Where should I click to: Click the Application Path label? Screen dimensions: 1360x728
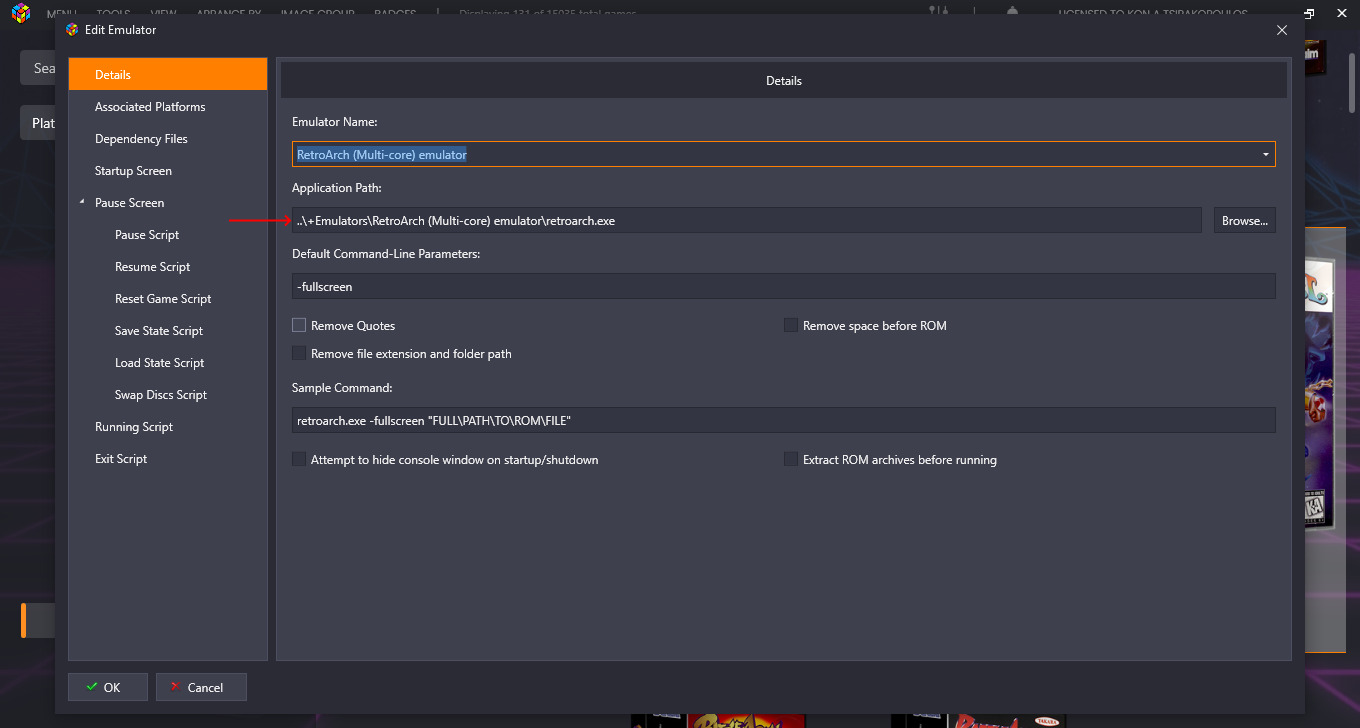pyautogui.click(x=337, y=188)
